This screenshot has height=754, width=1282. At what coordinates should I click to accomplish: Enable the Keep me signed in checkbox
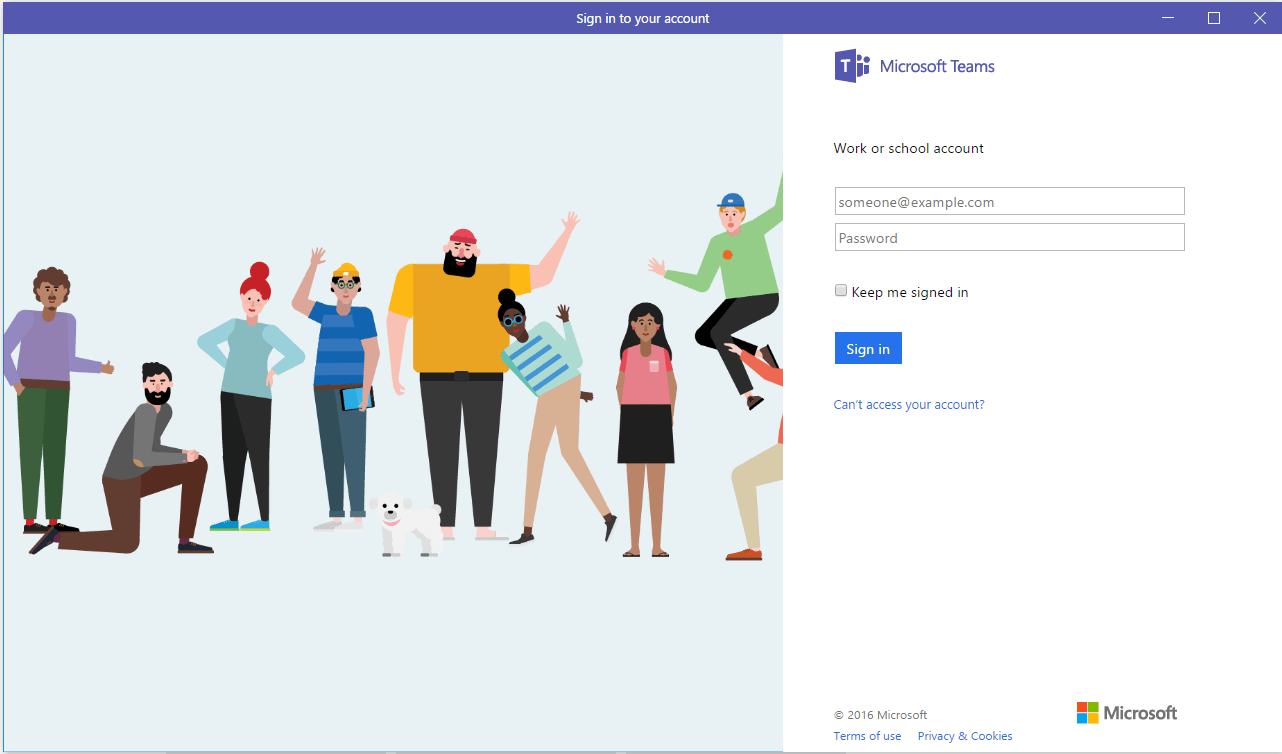tap(841, 291)
